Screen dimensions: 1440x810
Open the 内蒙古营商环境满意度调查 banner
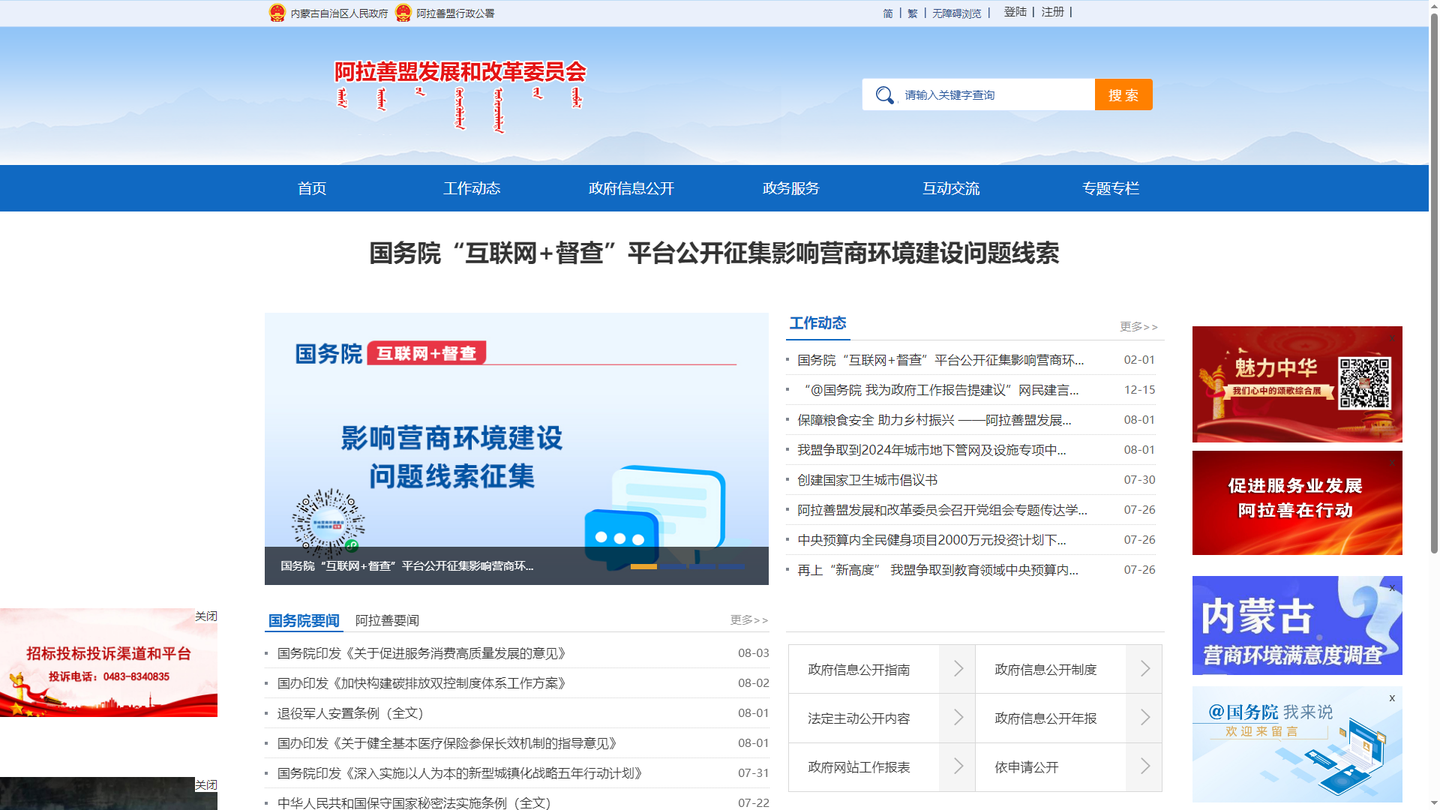point(1297,625)
